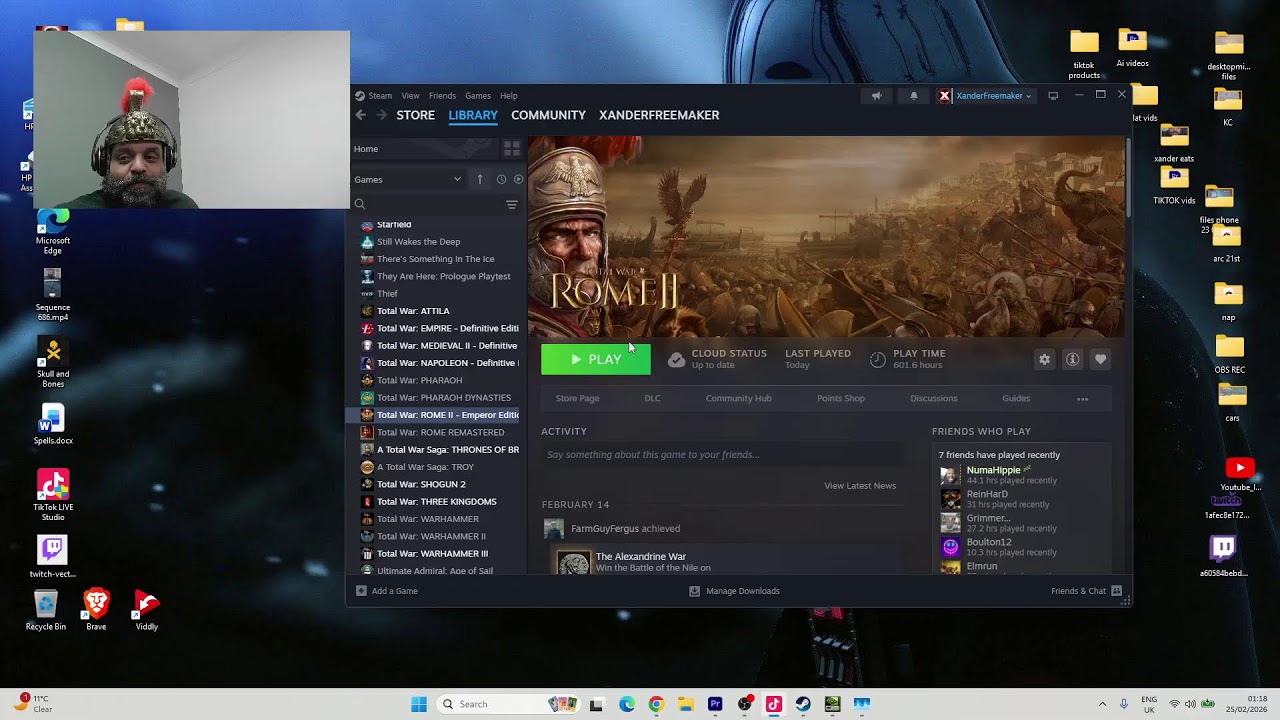This screenshot has width=1280, height=720.
Task: Open the notifications bell
Action: [913, 96]
